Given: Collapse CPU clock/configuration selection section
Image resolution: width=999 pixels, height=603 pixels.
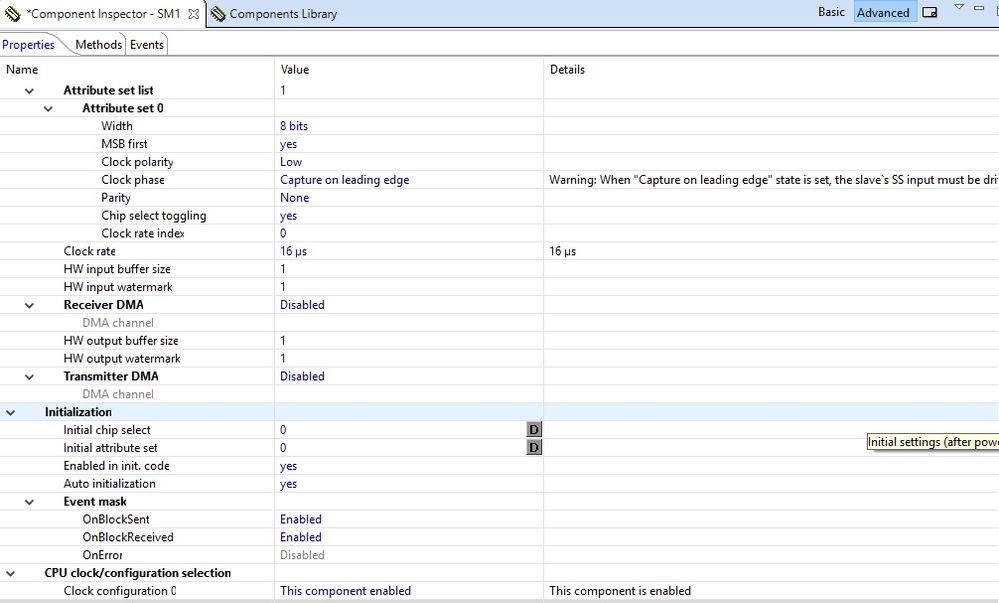Looking at the screenshot, I should click(x=10, y=573).
